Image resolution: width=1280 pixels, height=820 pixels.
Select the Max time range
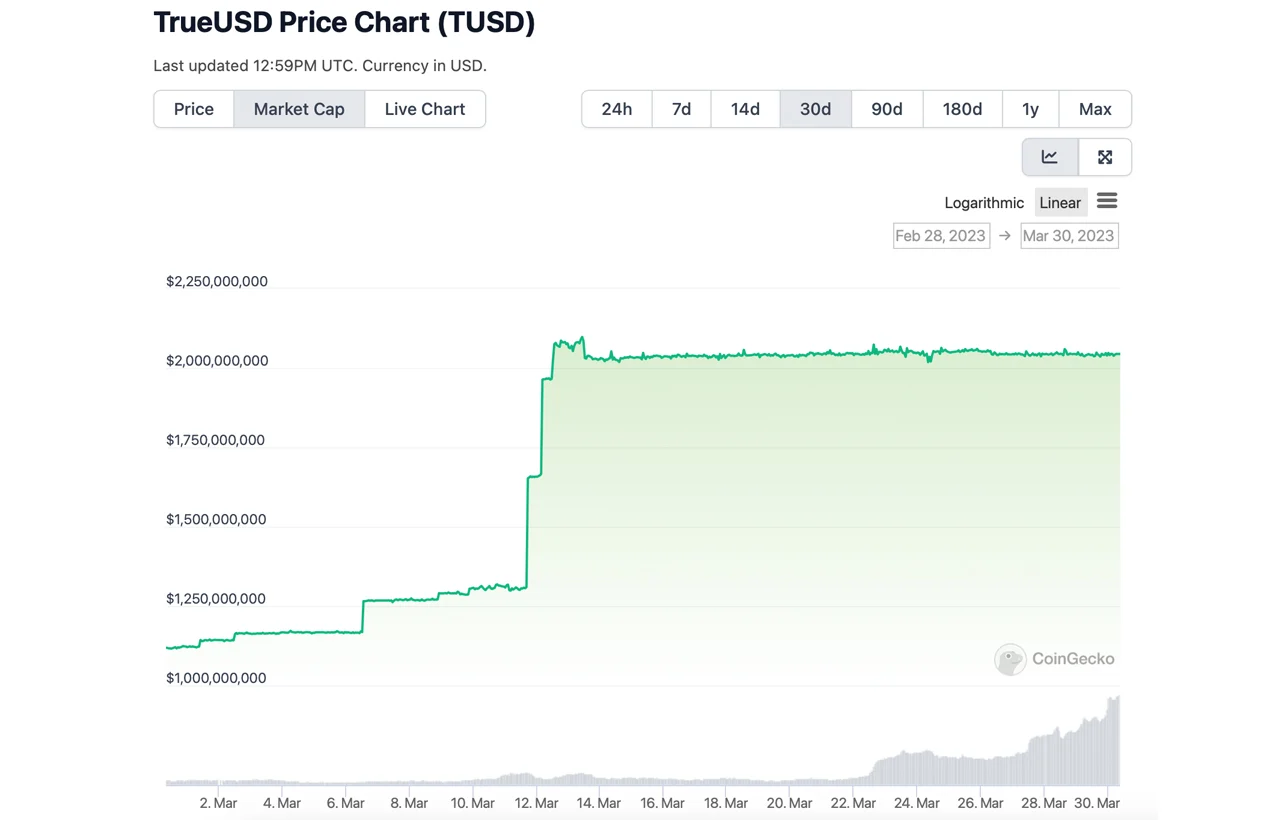coord(1095,109)
